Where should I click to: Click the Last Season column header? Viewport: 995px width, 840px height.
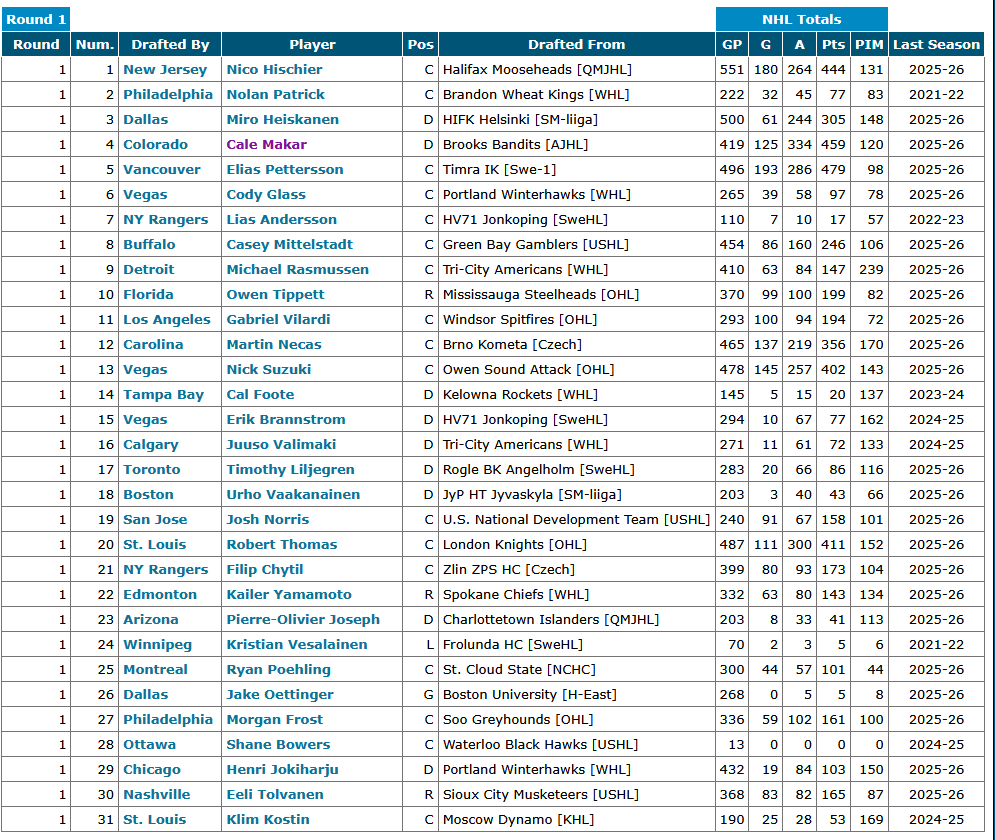pos(937,44)
